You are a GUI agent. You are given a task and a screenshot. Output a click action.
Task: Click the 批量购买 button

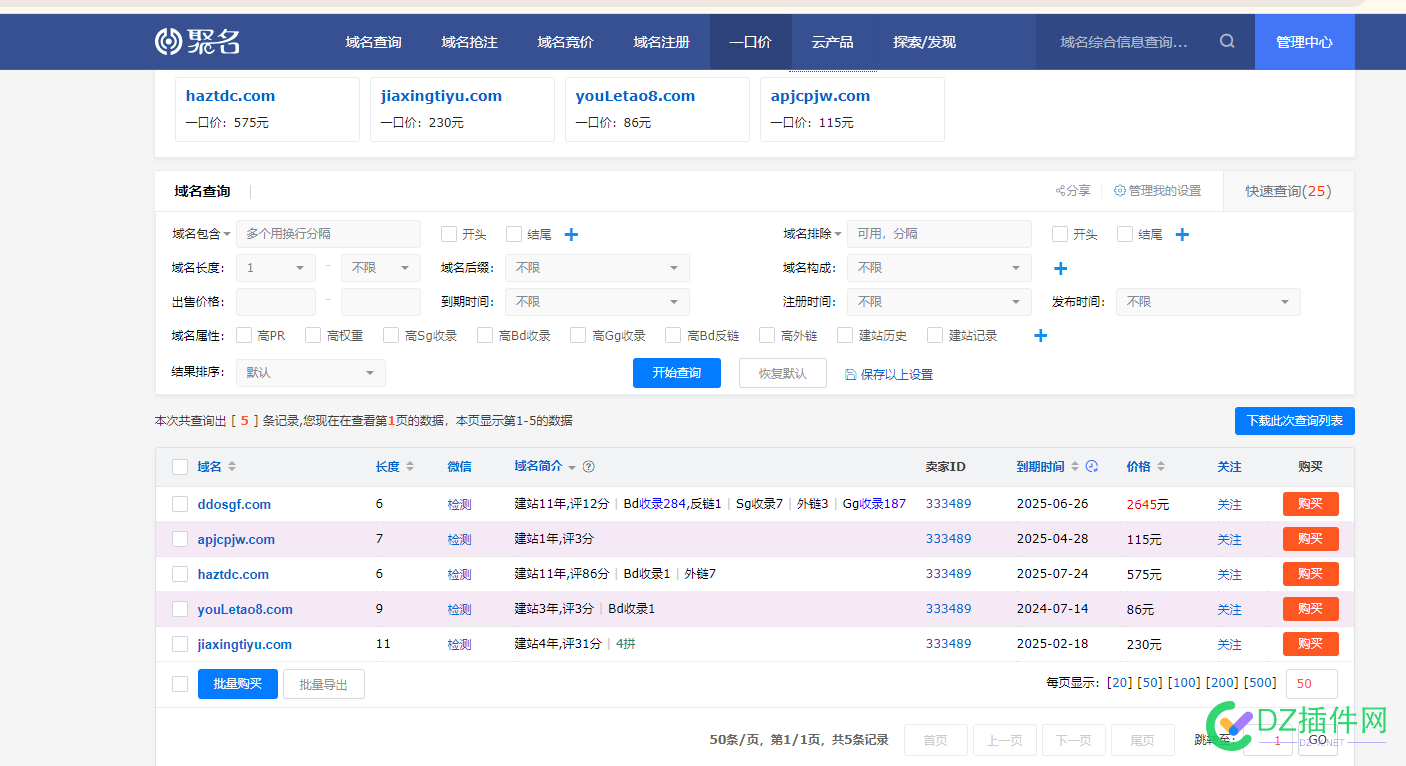tap(238, 684)
